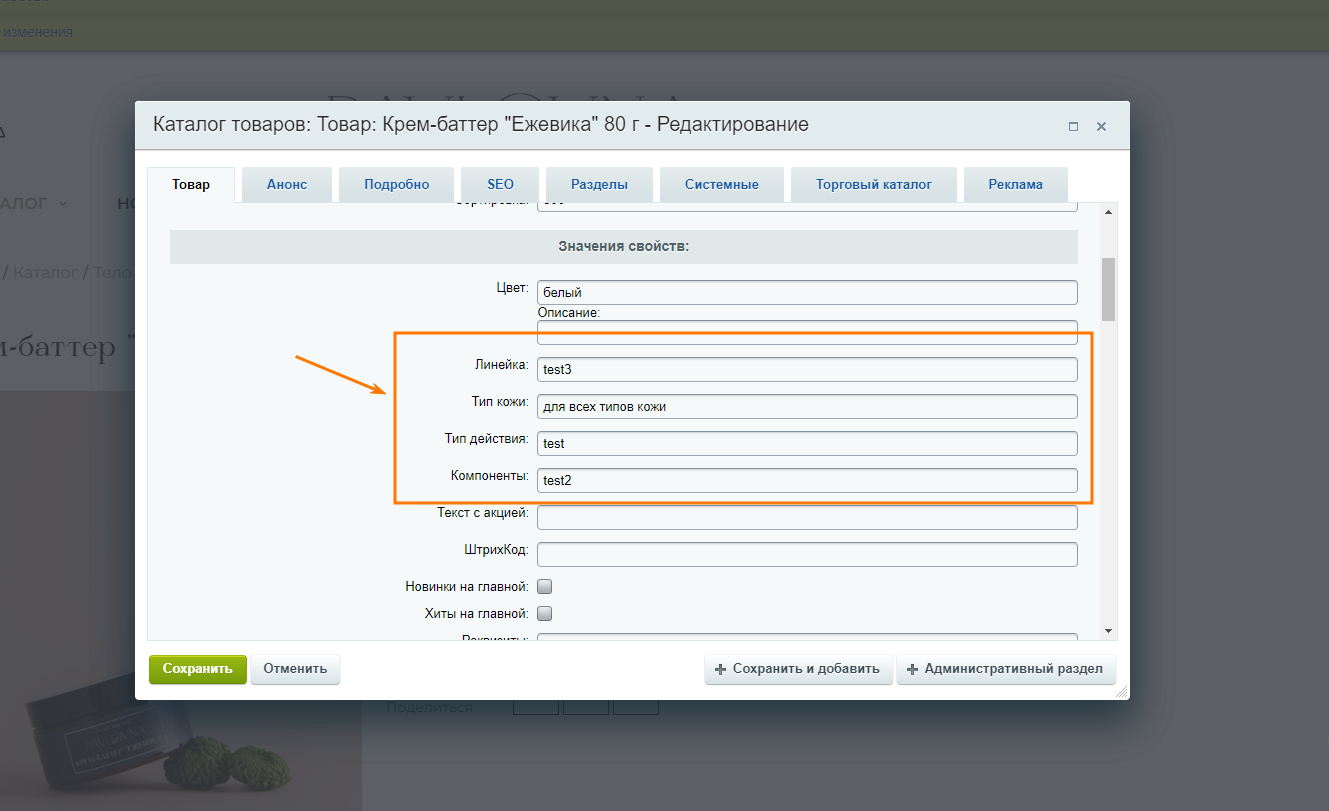The image size is (1329, 811).
Task: Click the scrollbar down arrow
Action: [x=1108, y=631]
